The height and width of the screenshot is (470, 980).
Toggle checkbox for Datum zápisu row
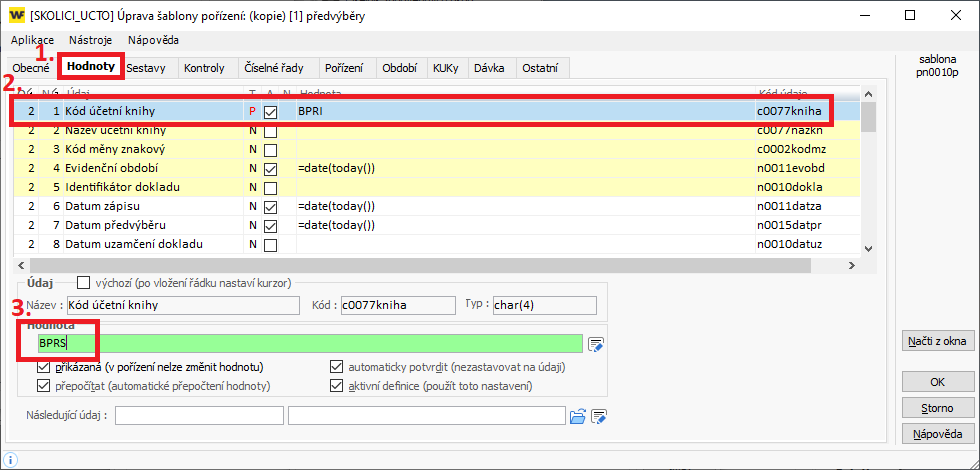pos(271,207)
